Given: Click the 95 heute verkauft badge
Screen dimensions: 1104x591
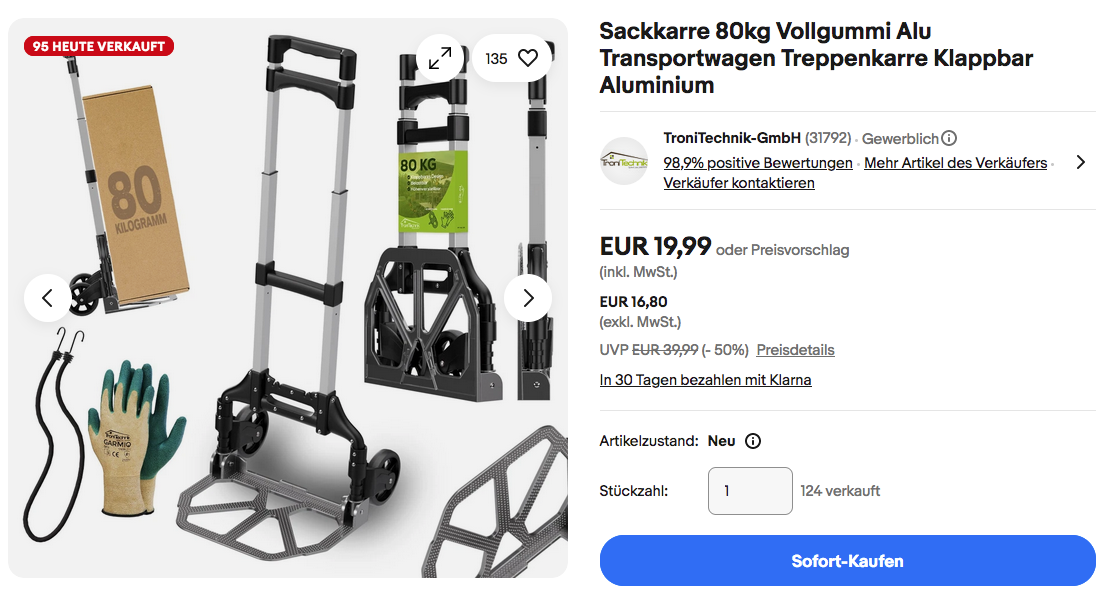Looking at the screenshot, I should pyautogui.click(x=98, y=46).
